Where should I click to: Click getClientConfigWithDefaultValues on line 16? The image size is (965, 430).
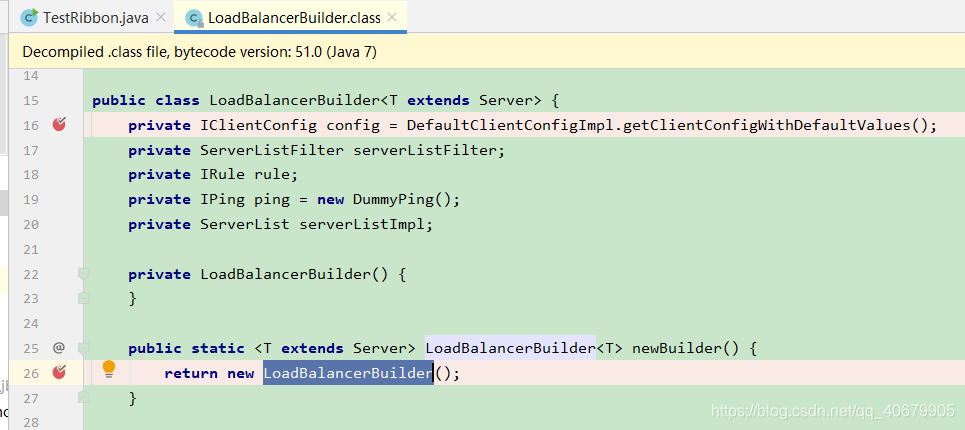click(767, 125)
